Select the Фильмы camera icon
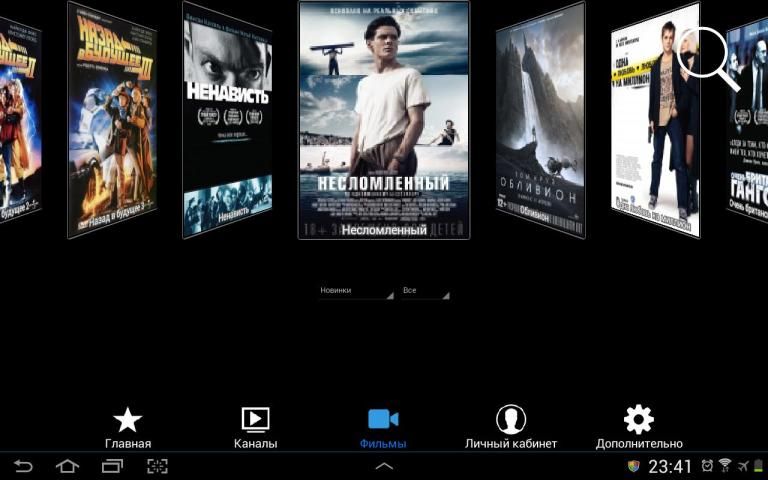 click(x=383, y=419)
